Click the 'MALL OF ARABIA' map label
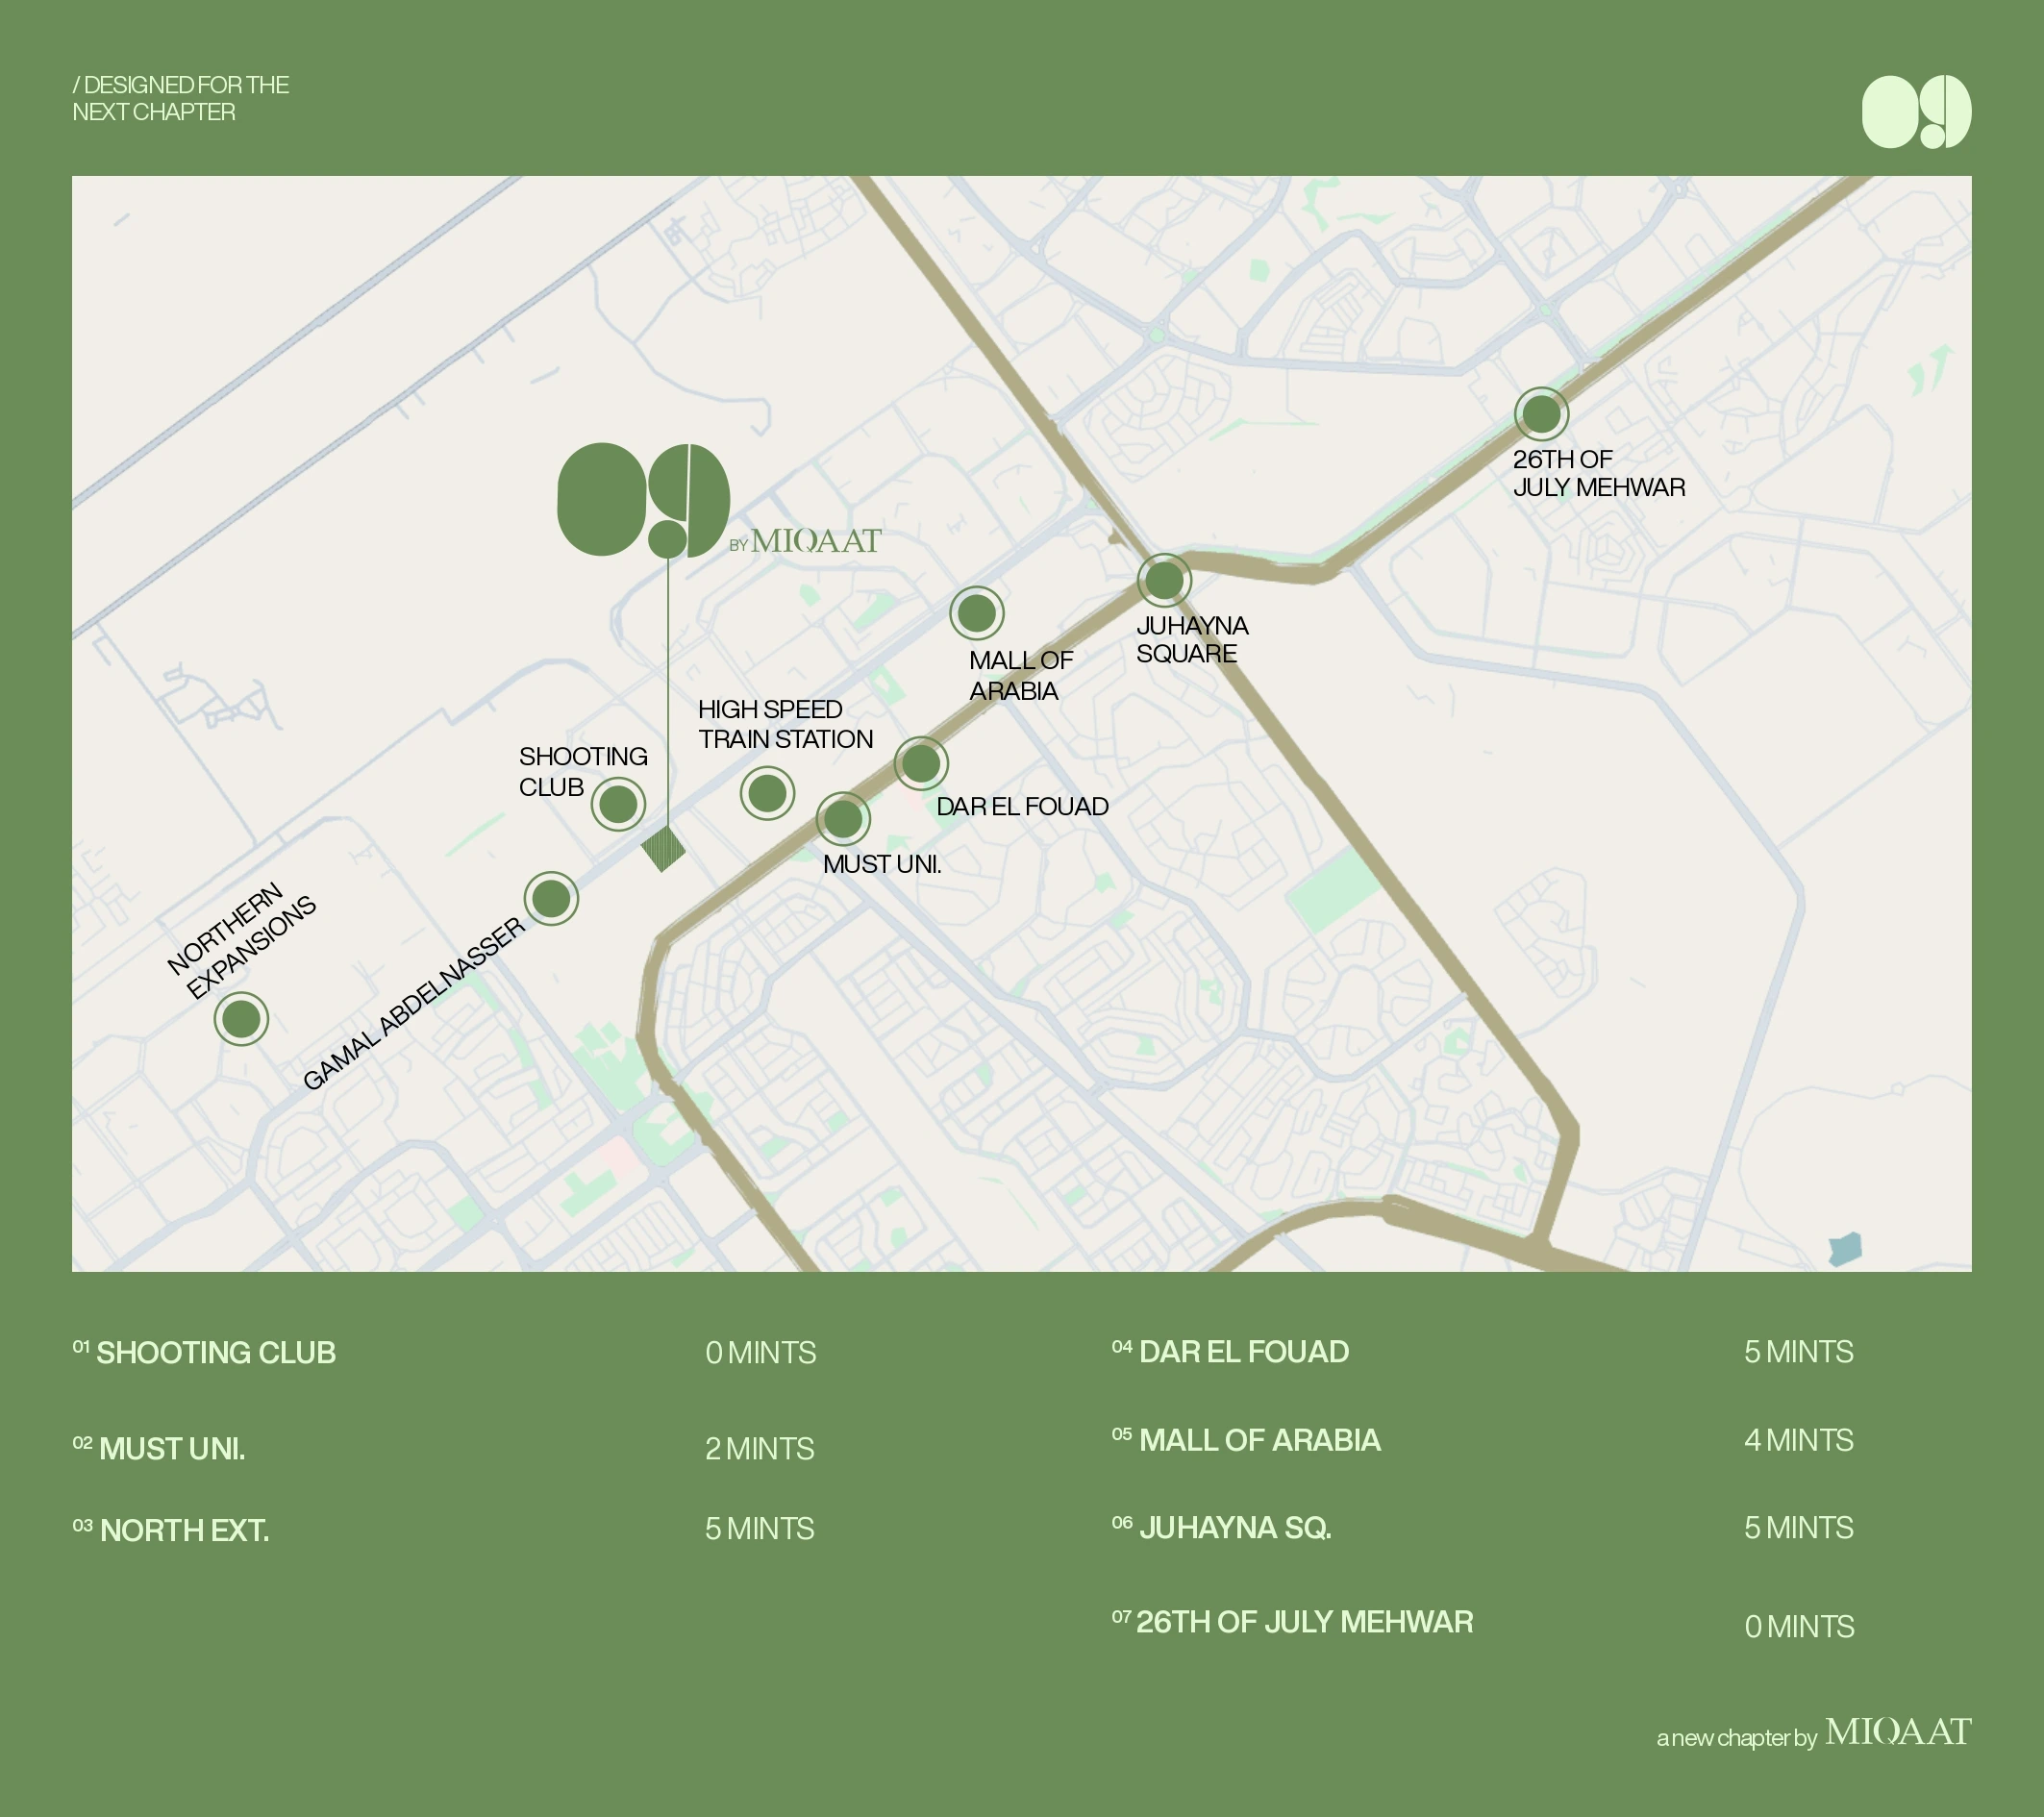 [x=1021, y=675]
